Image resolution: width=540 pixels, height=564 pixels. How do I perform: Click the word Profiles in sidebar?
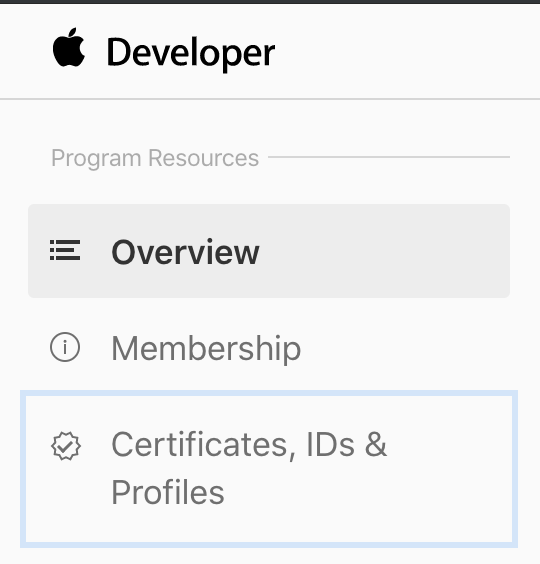pyautogui.click(x=168, y=492)
